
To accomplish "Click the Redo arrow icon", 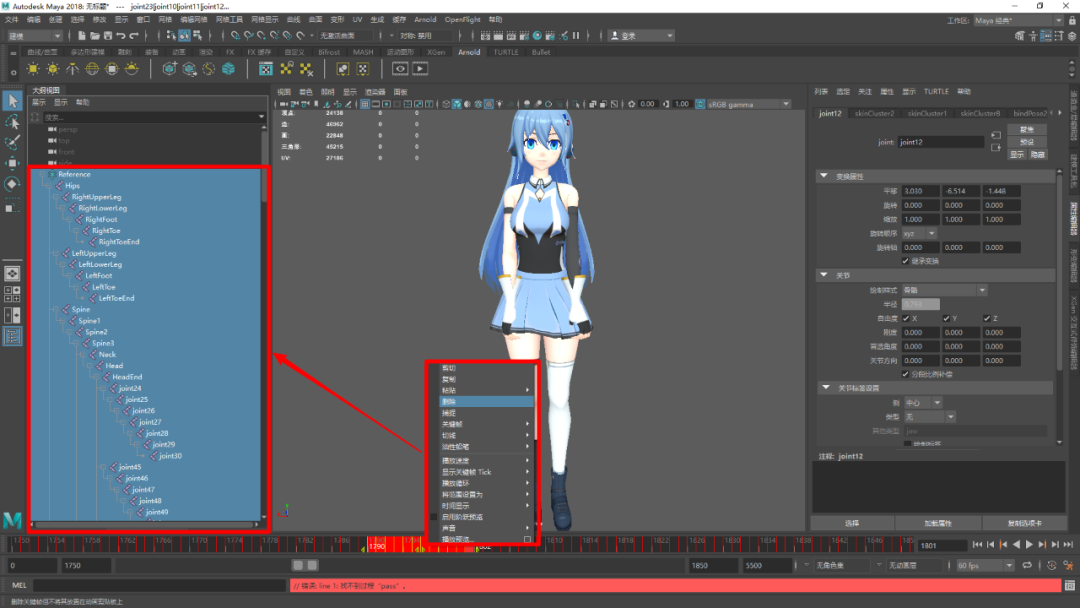I will pos(134,36).
